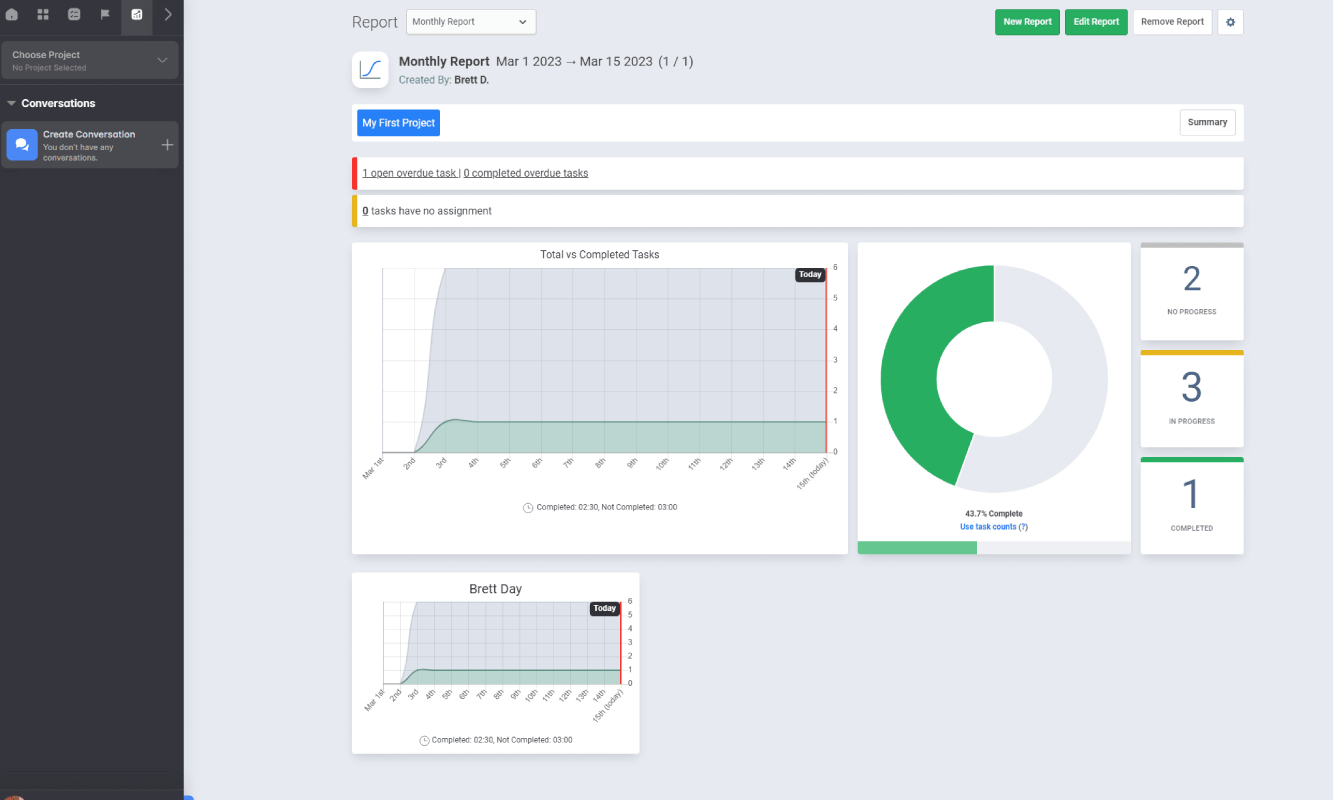Open the 2 No Progress card
Image resolution: width=1333 pixels, height=800 pixels.
[x=1192, y=291]
